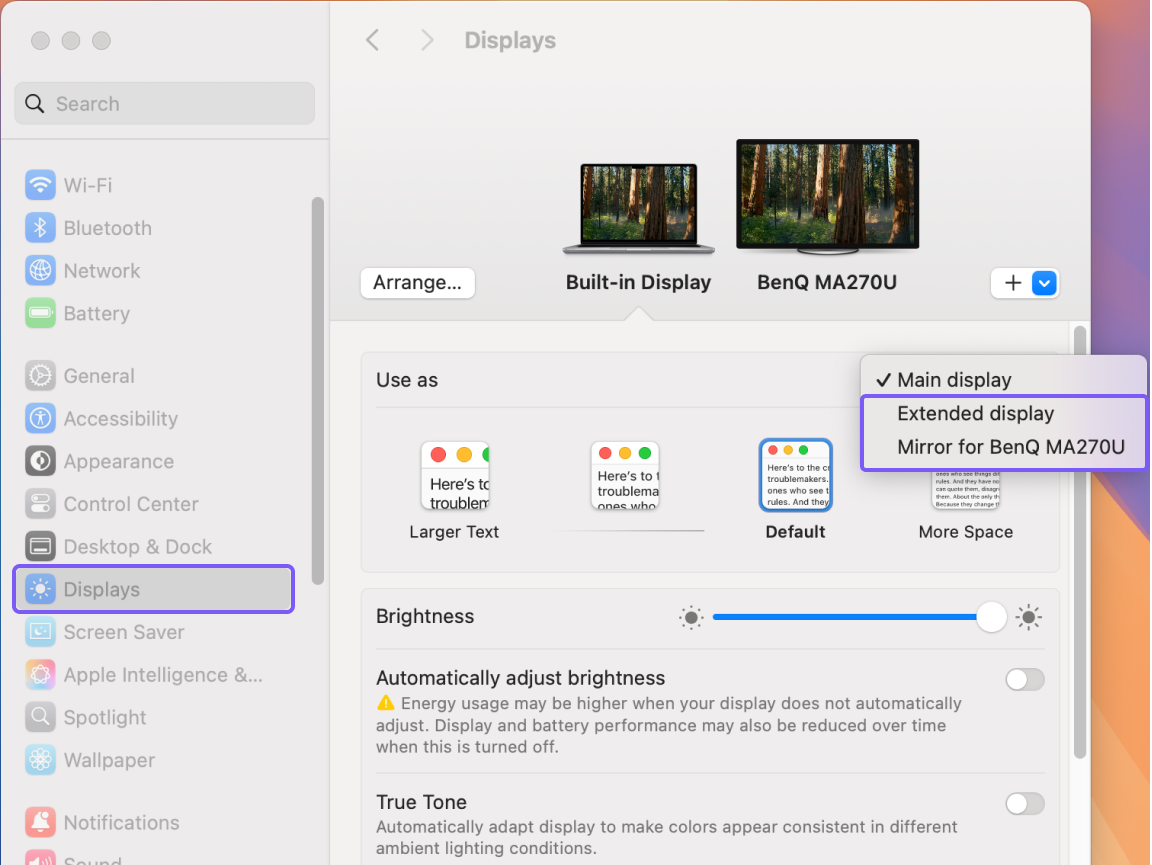Open Network settings via globe icon
Screen dimensions: 1152x865
click(40, 270)
